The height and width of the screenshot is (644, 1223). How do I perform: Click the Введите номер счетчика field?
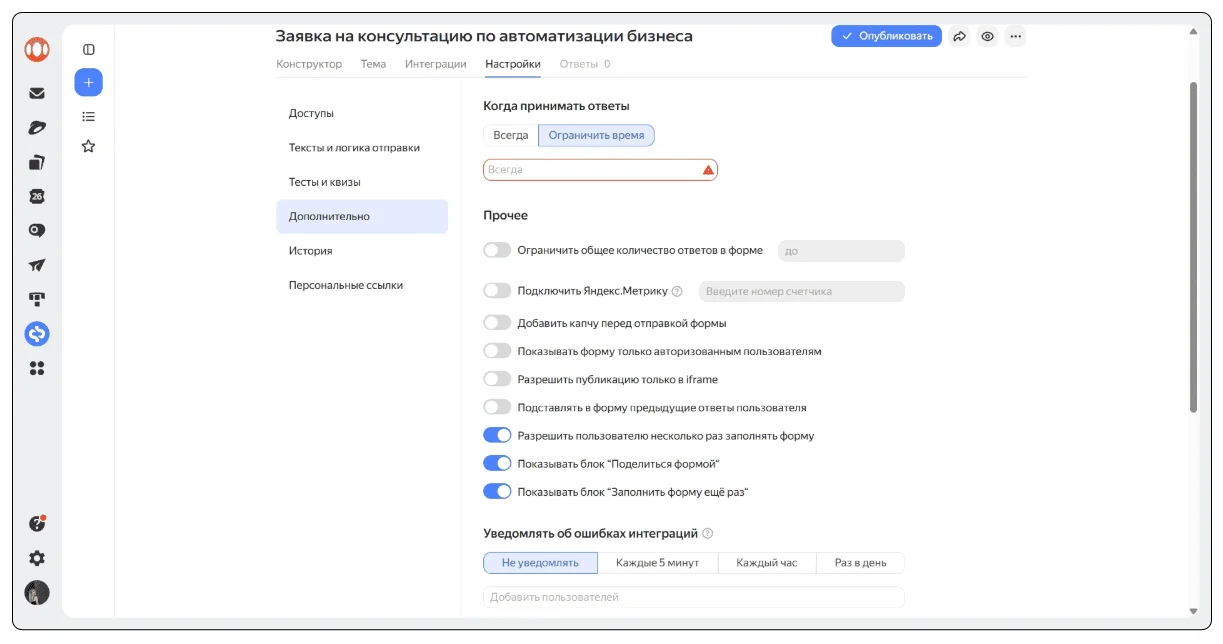(801, 292)
